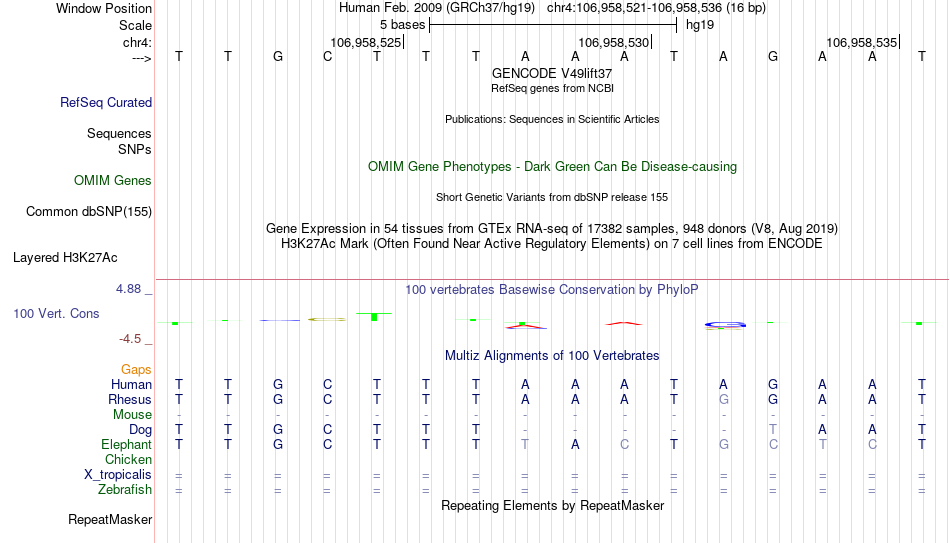Click the only A base in Elephant row

[575, 444]
